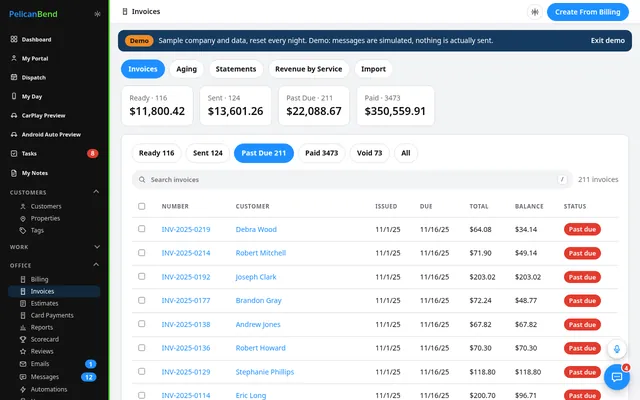Image resolution: width=640 pixels, height=400 pixels.
Task: Open the My Notes document icon
Action: click(x=14, y=173)
